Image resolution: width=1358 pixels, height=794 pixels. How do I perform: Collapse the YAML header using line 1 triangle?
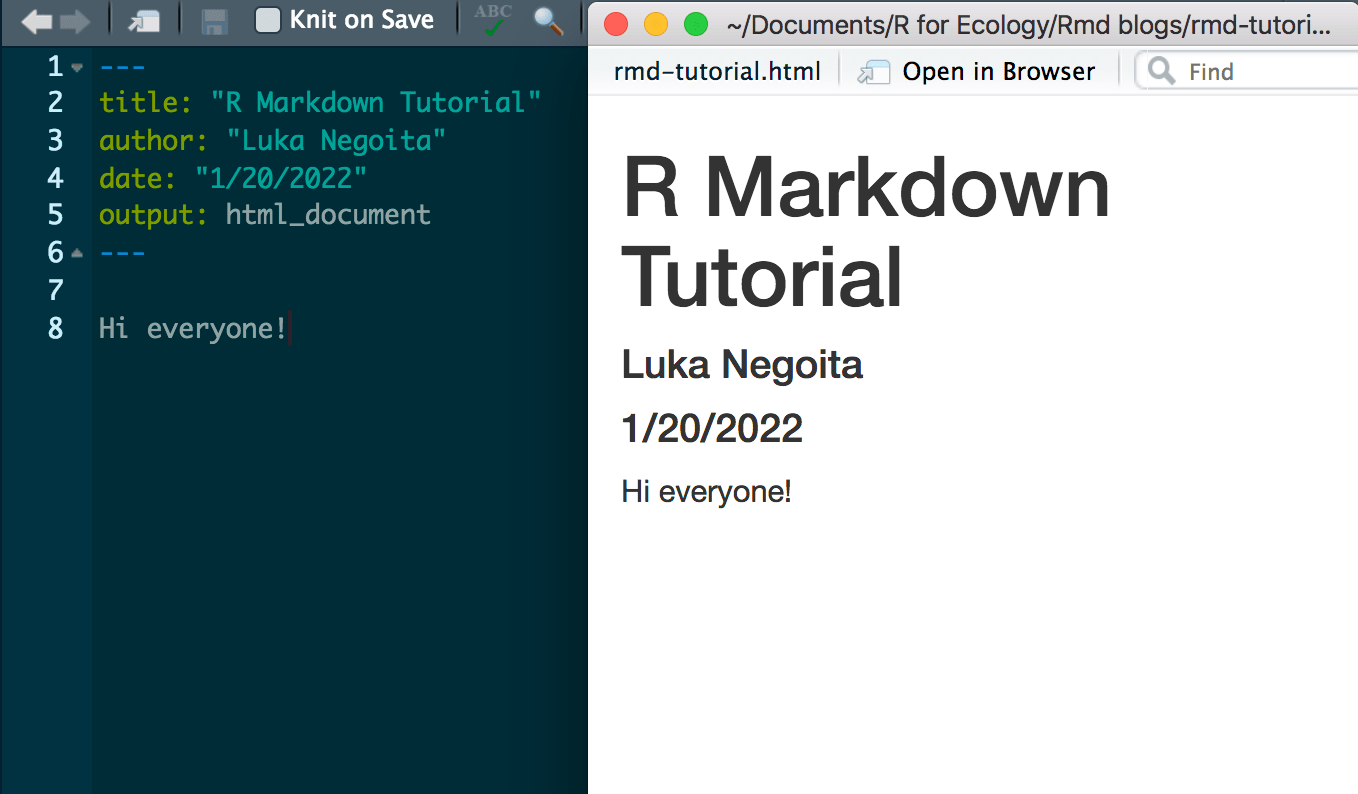76,66
